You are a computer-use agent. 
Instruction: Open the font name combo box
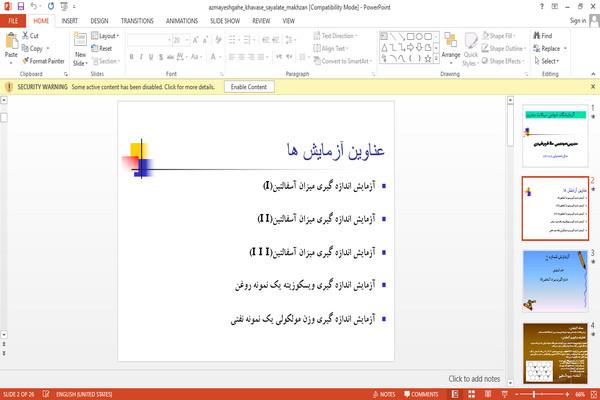pyautogui.click(x=149, y=40)
